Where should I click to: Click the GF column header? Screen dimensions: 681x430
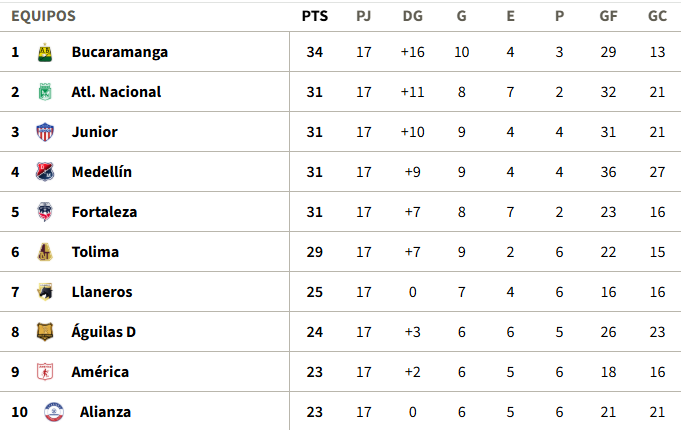click(x=608, y=16)
